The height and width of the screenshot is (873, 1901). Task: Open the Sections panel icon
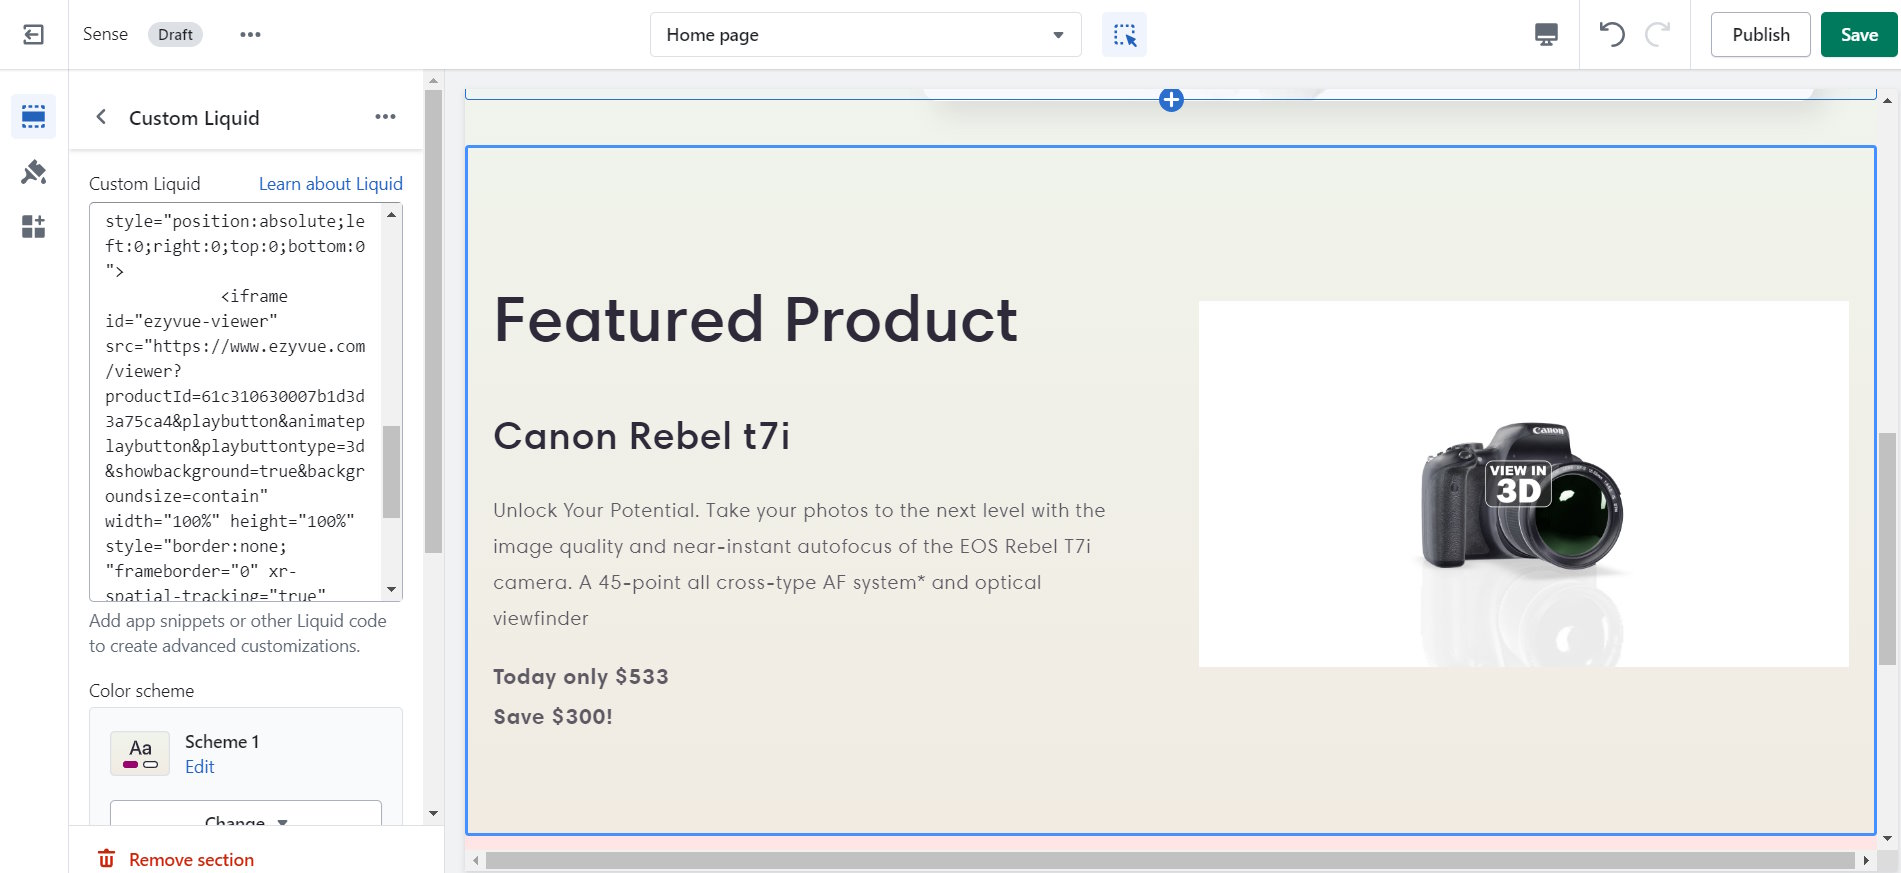pyautogui.click(x=33, y=117)
